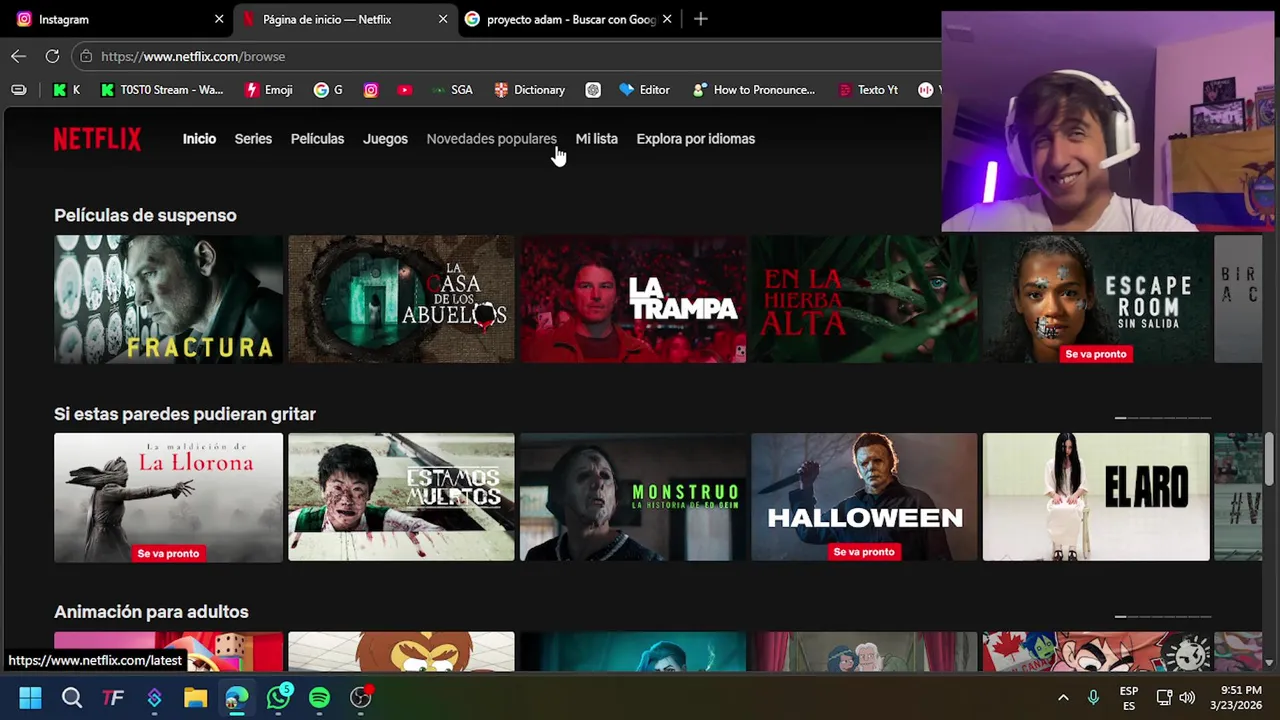Select Escape Room Sin Salida thumbnail
The width and height of the screenshot is (1280, 720).
tap(1096, 299)
